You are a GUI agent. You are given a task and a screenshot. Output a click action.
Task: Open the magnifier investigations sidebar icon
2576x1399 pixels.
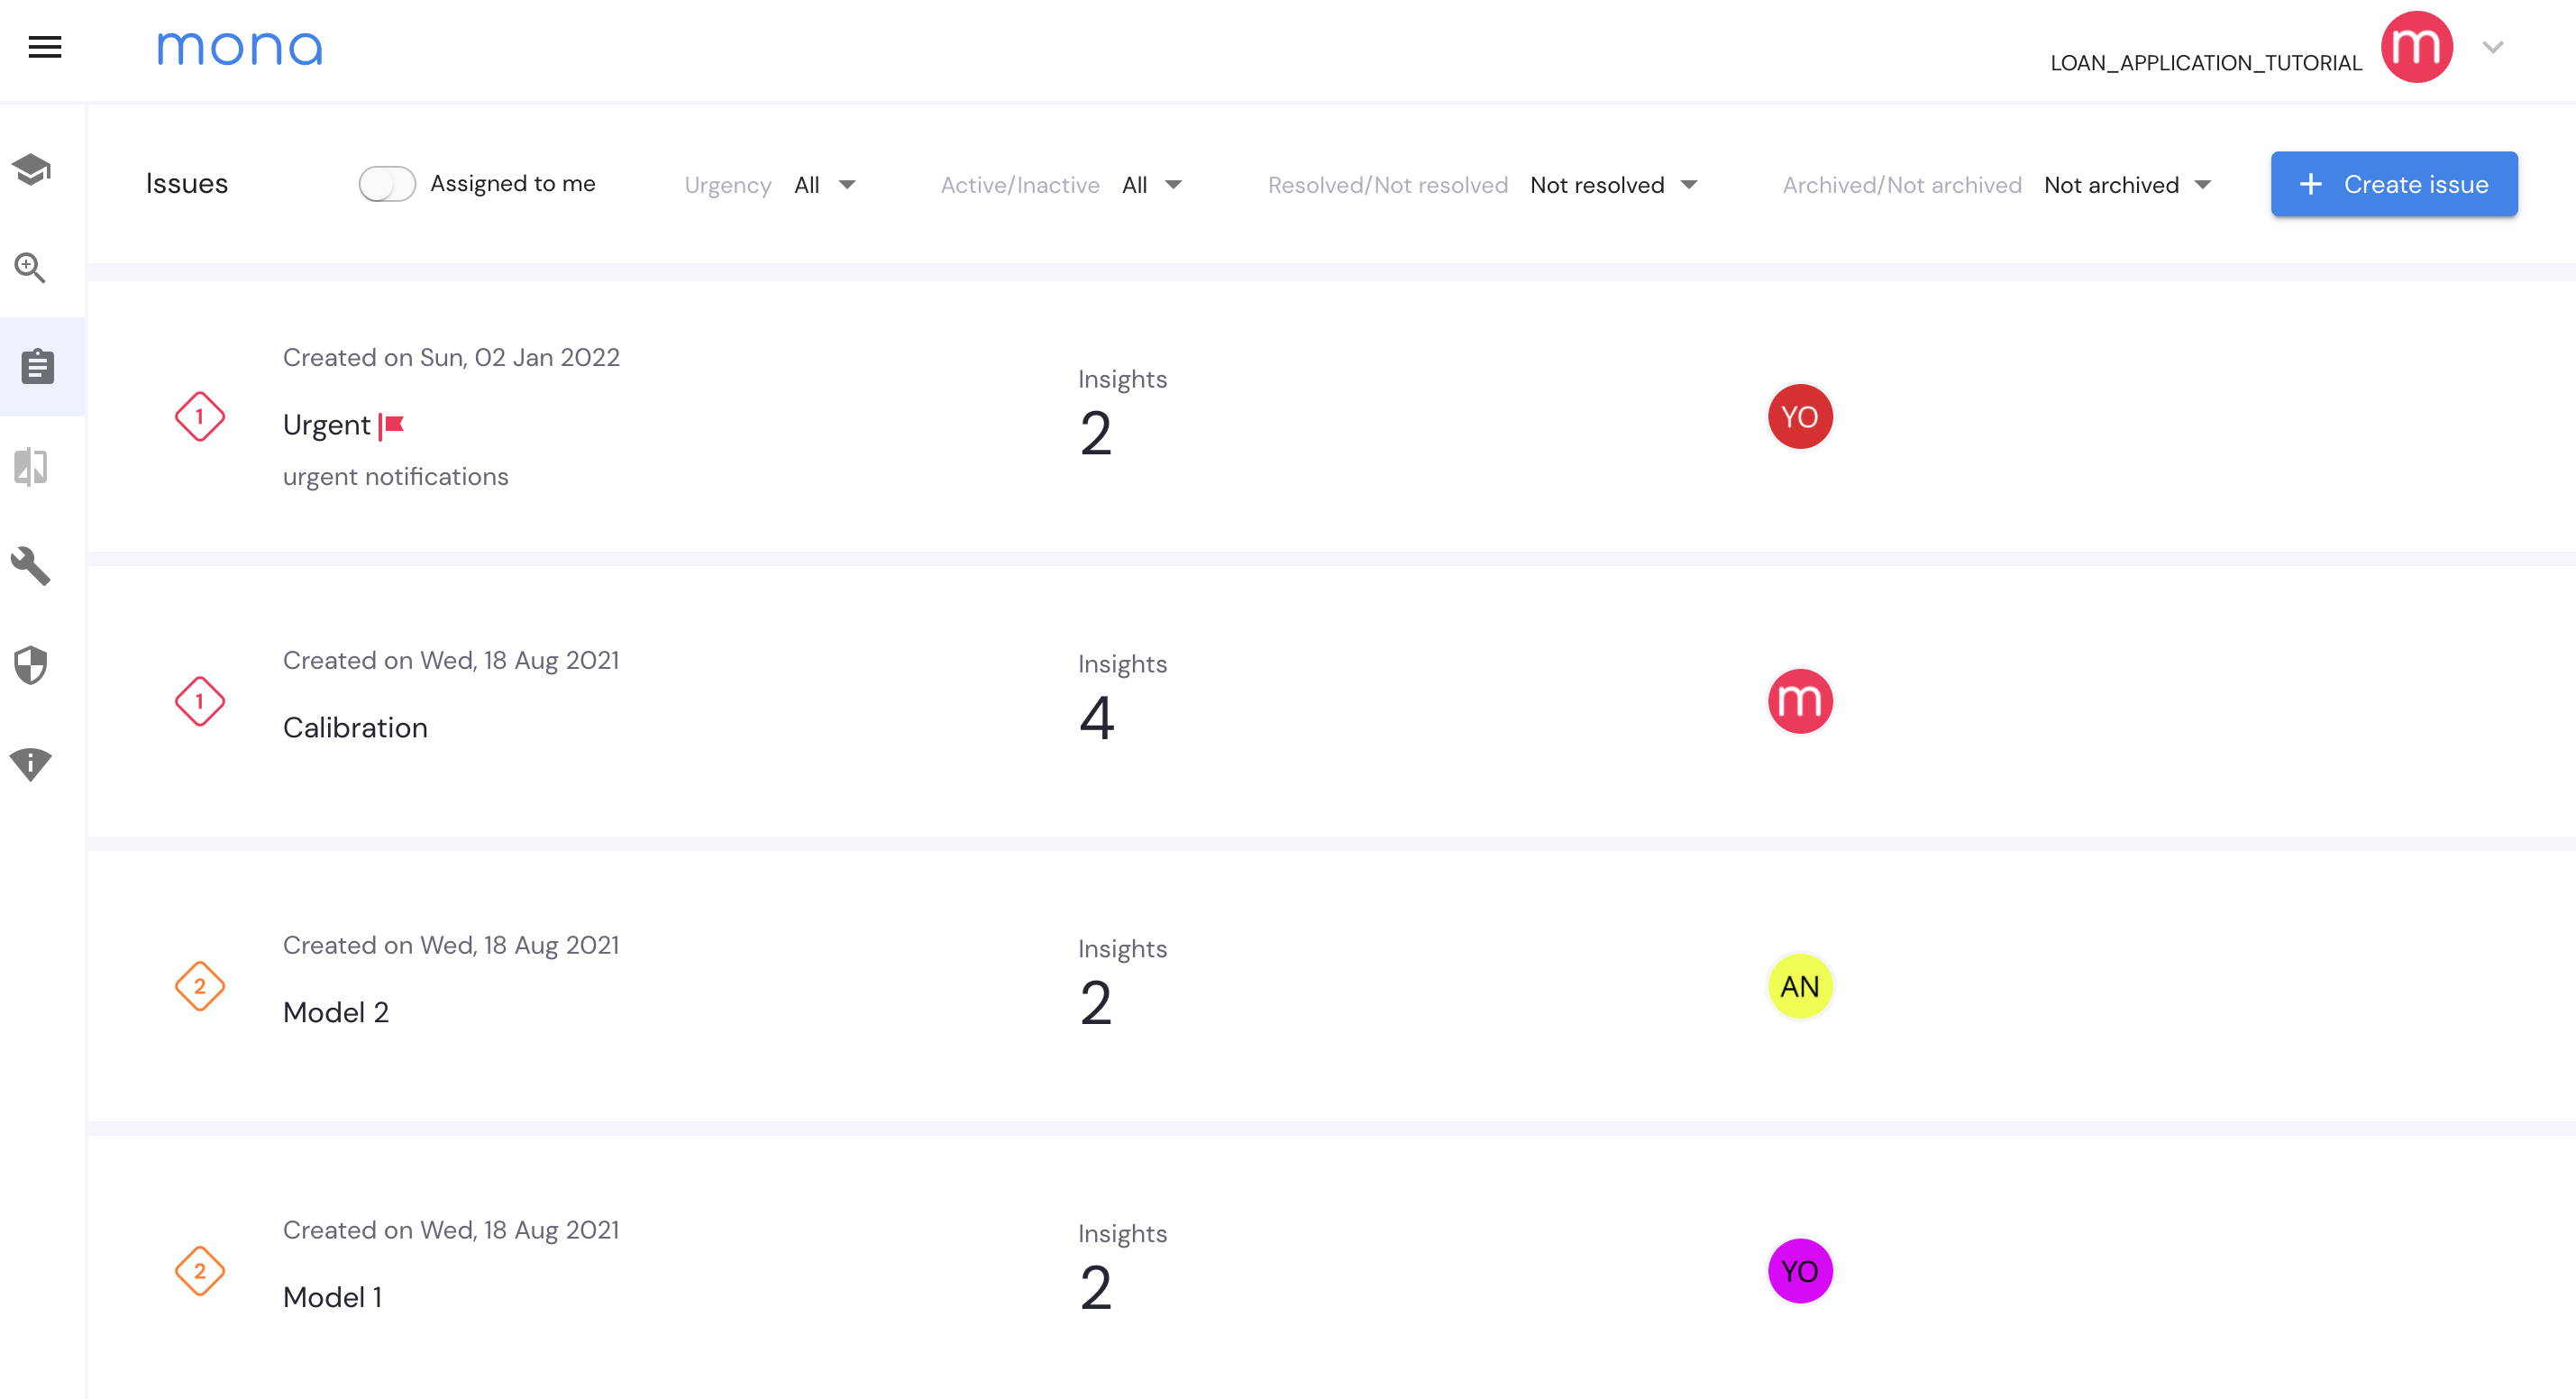click(30, 267)
